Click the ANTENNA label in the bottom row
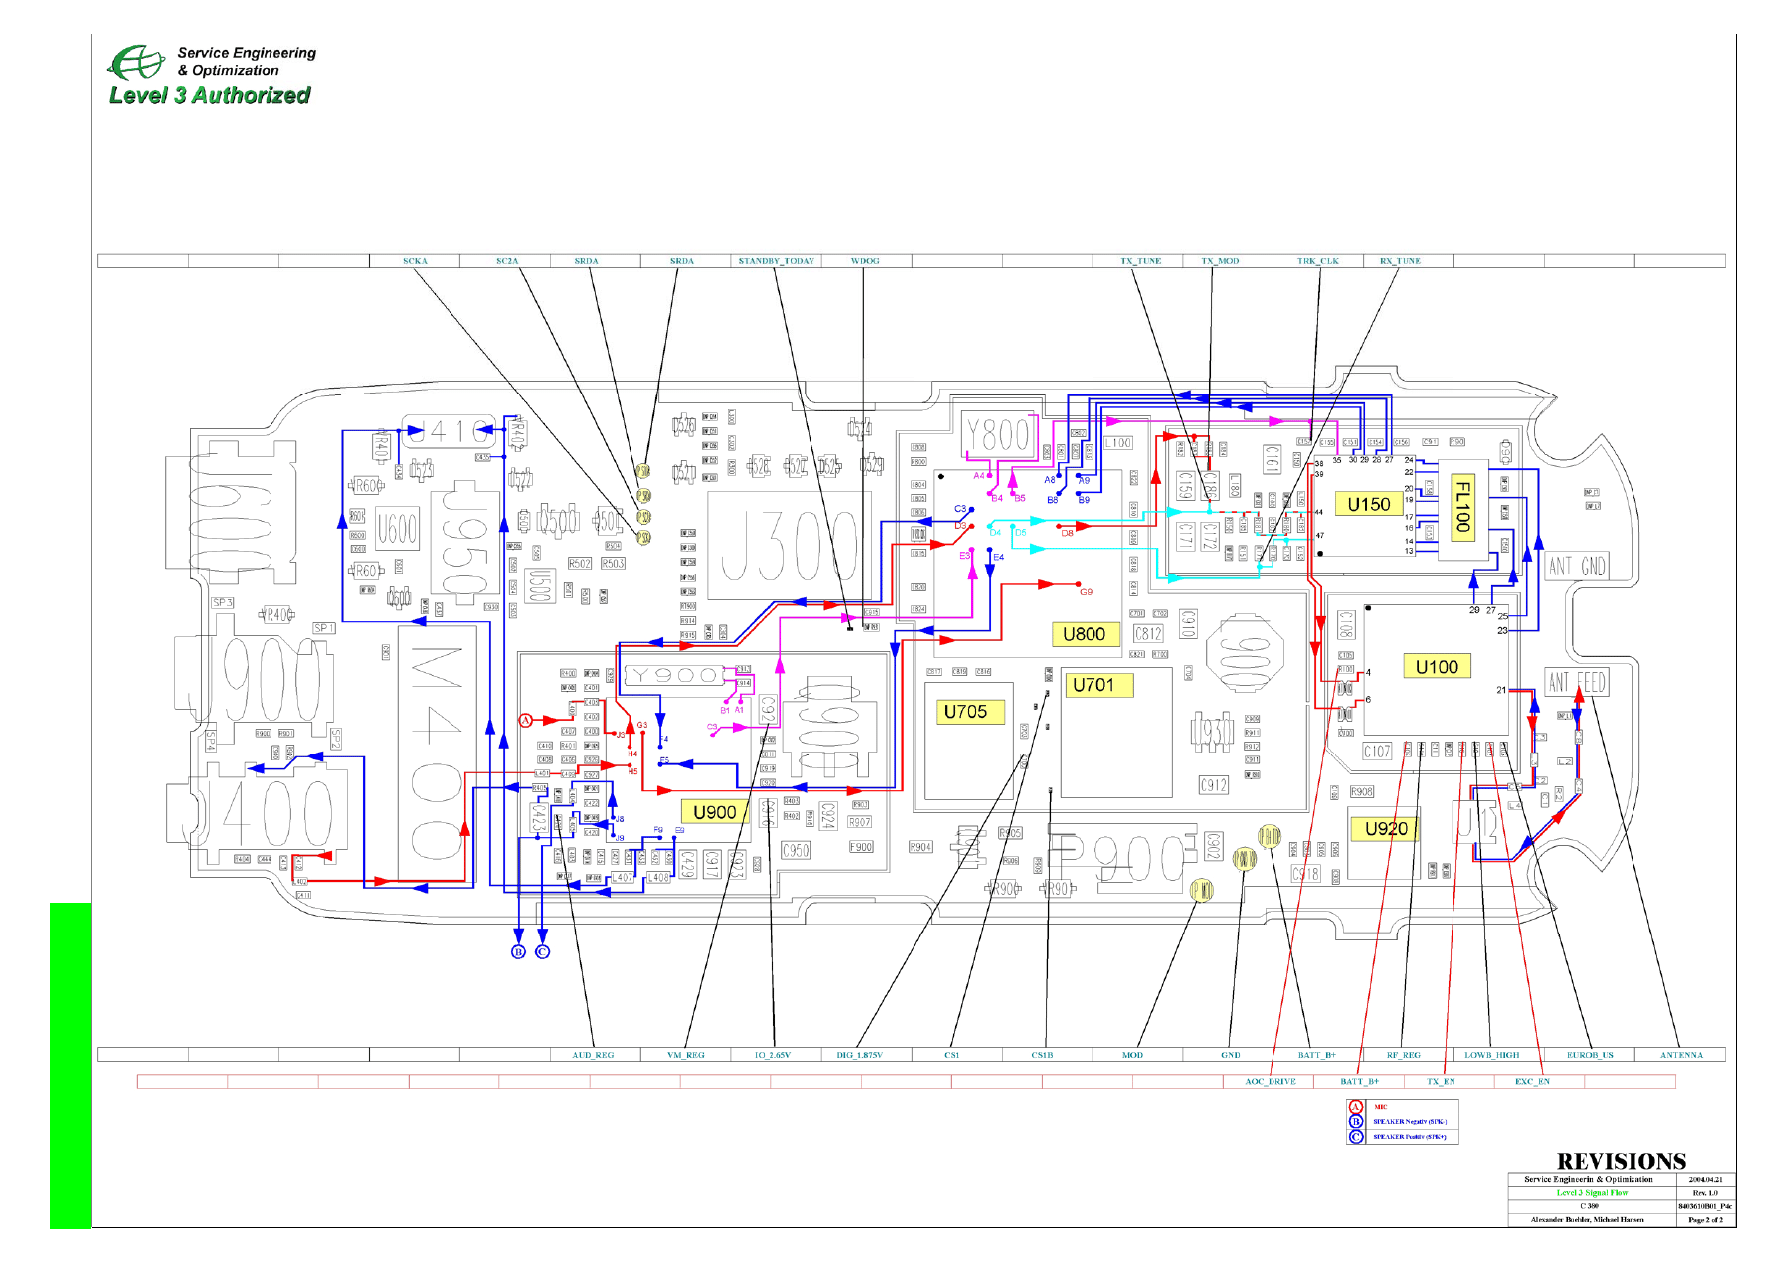The image size is (1787, 1263). point(1681,1055)
